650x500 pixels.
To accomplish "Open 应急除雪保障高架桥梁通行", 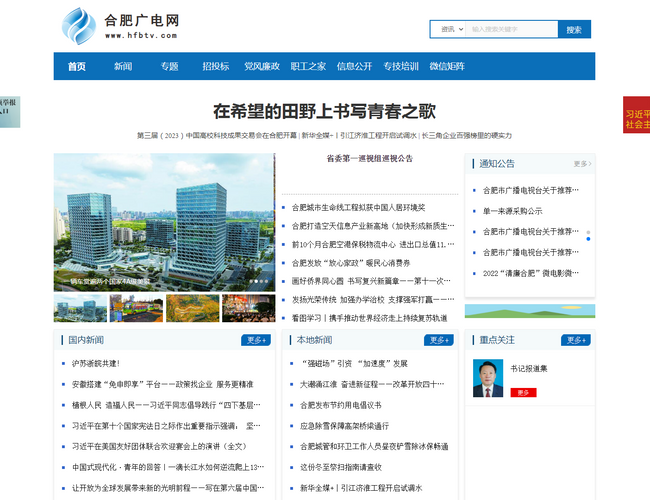I will click(344, 426).
